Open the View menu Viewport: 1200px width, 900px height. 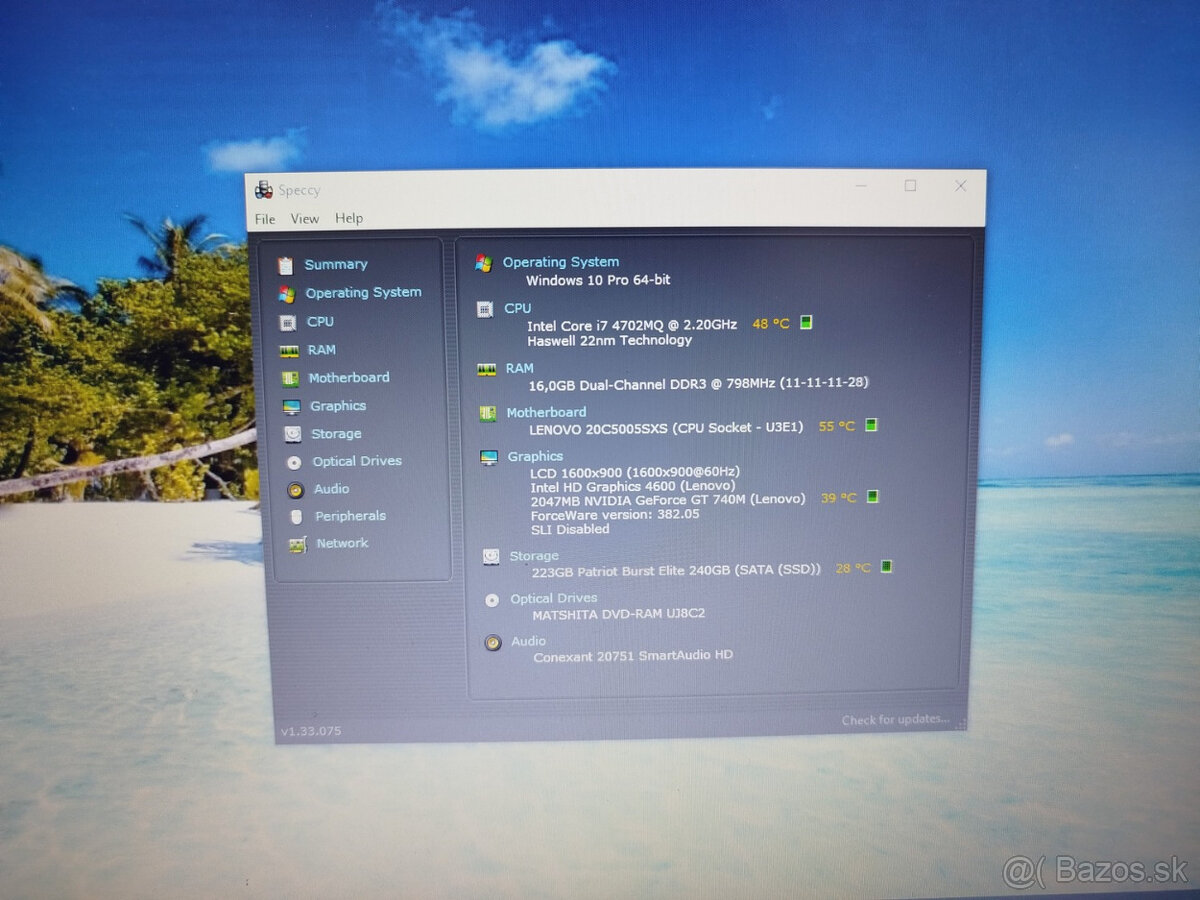tap(304, 218)
